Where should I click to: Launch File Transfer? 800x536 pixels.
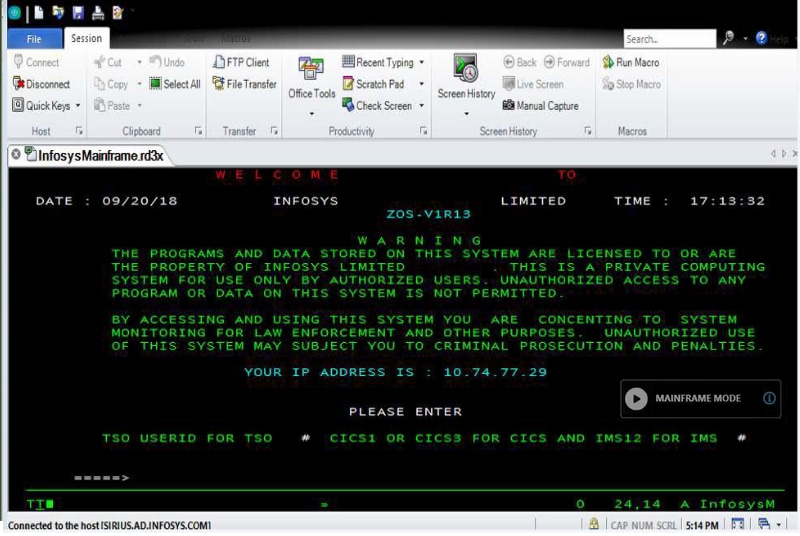click(x=243, y=84)
